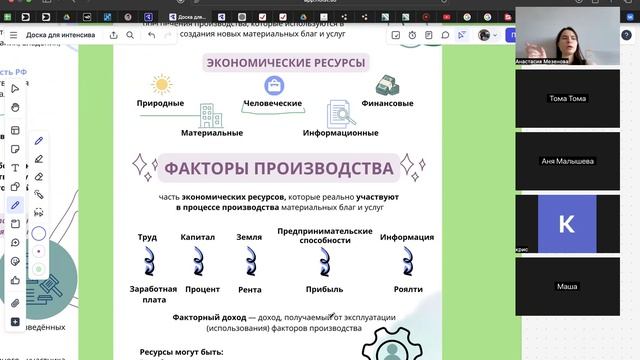Click the Ресурсы могут быть: text
The width and height of the screenshot is (640, 360).
point(181,352)
